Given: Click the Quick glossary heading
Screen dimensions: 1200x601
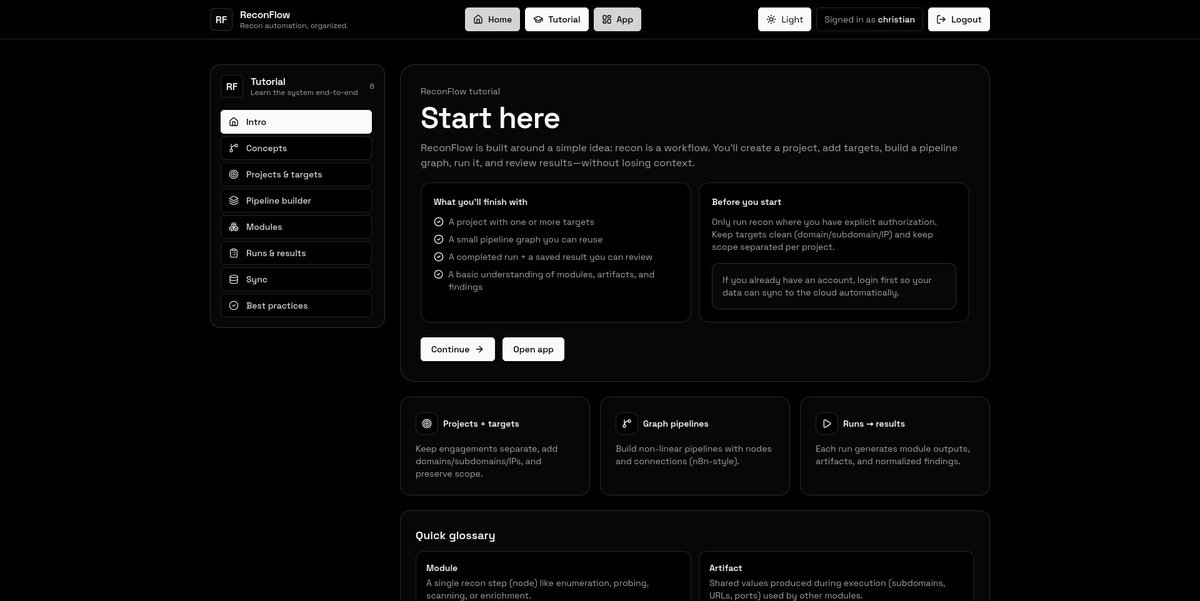Looking at the screenshot, I should pyautogui.click(x=455, y=535).
